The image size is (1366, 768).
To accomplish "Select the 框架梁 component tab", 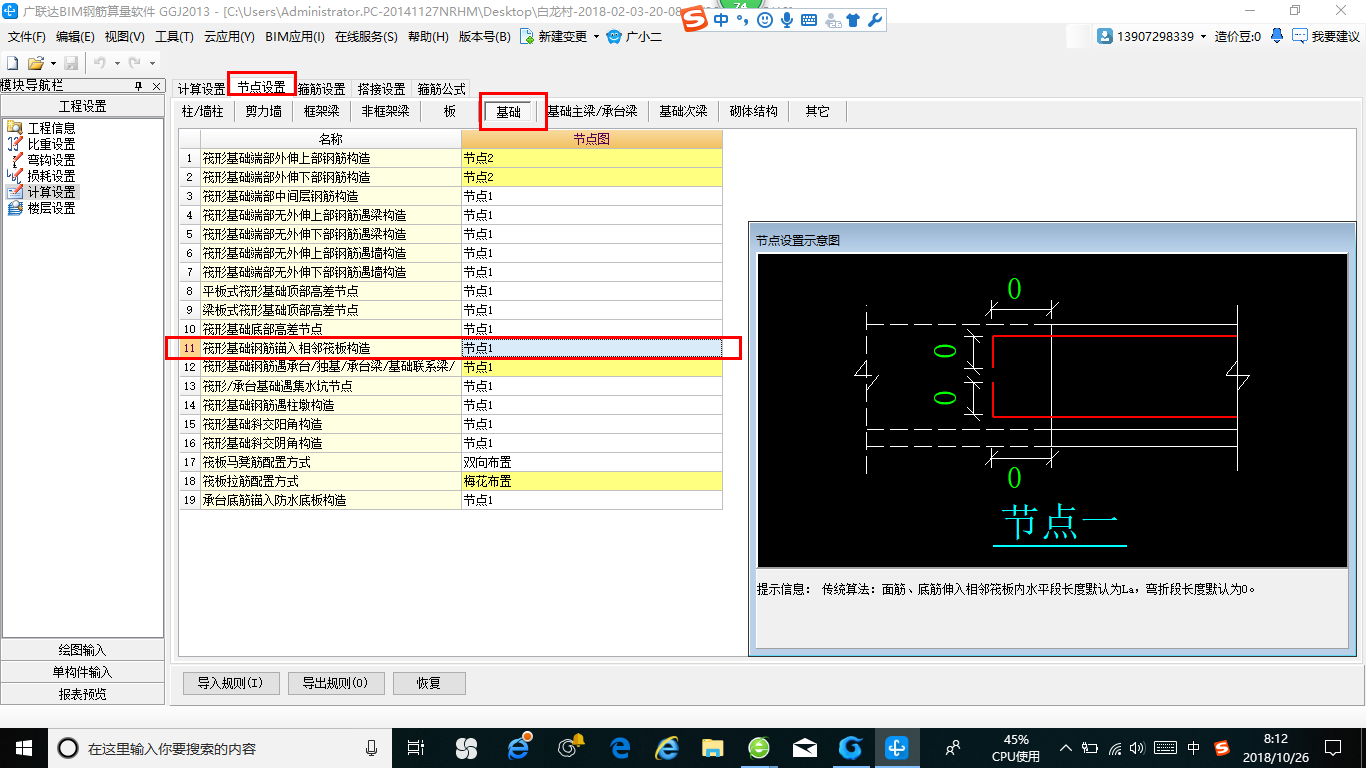I will (322, 111).
